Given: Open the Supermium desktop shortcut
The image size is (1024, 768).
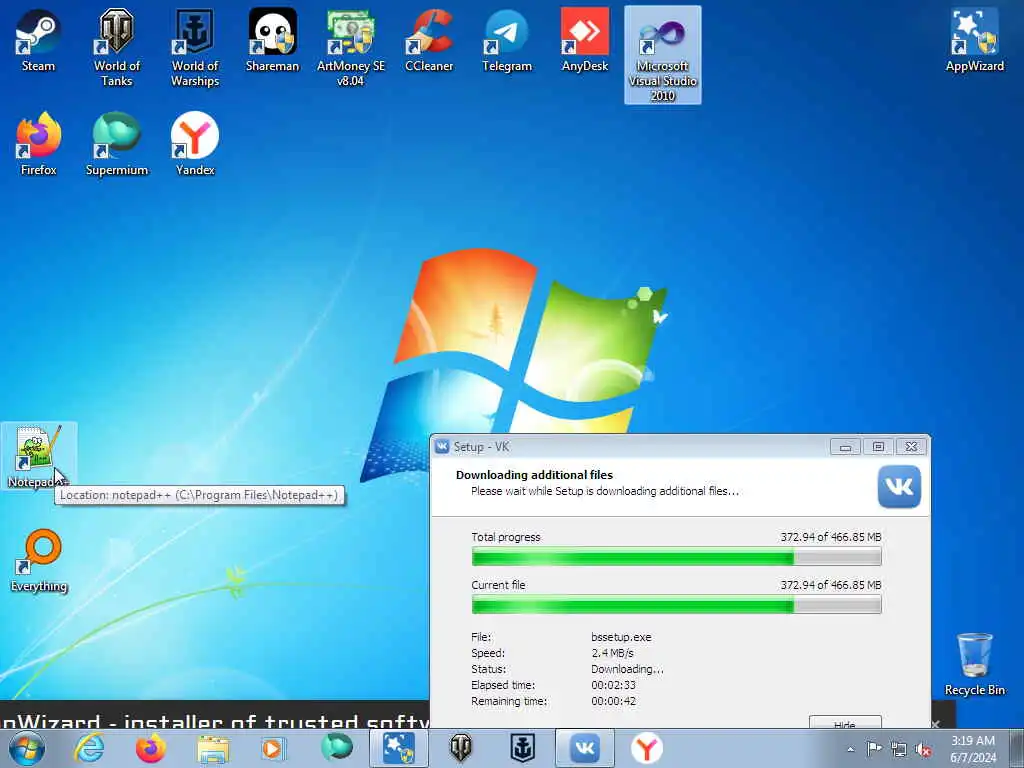Looking at the screenshot, I should (117, 144).
